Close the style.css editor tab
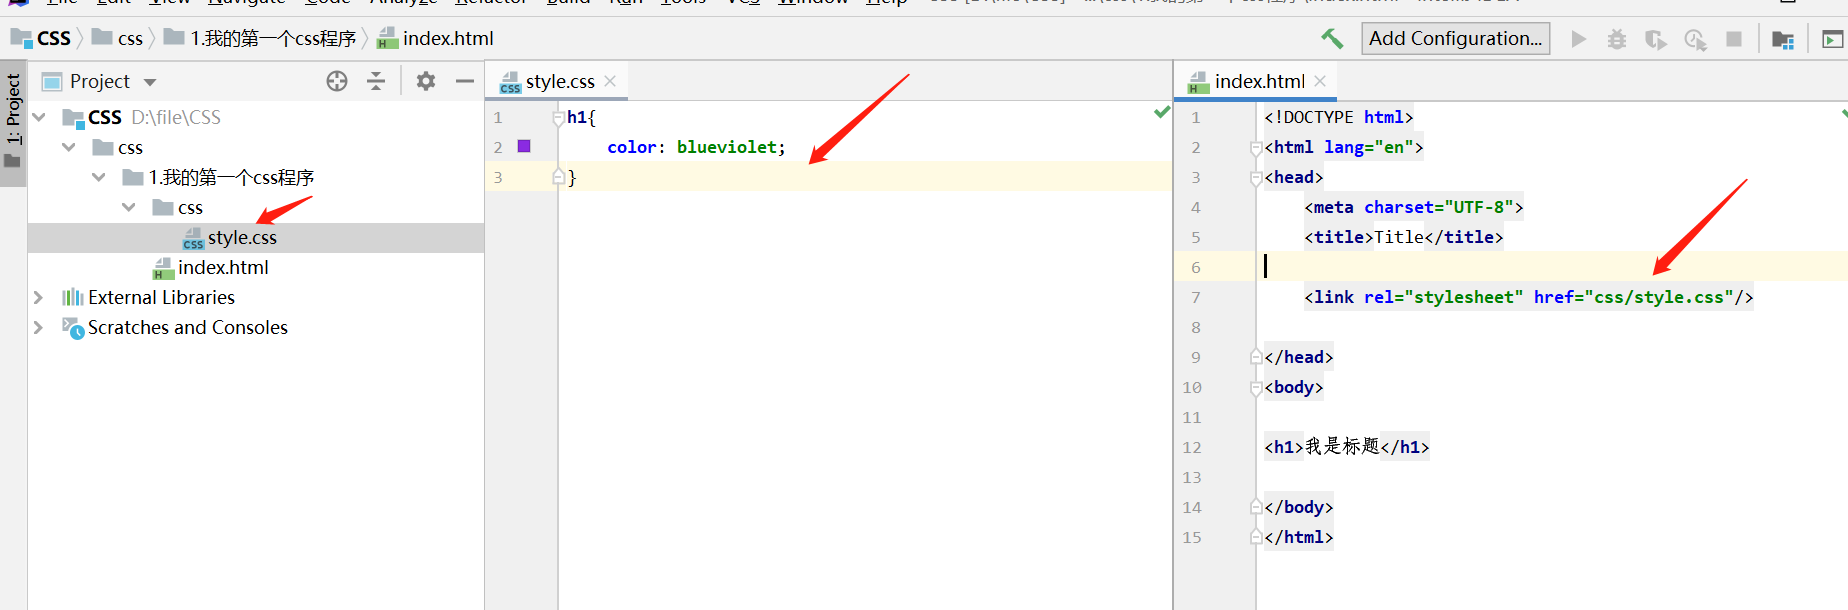 (x=610, y=81)
